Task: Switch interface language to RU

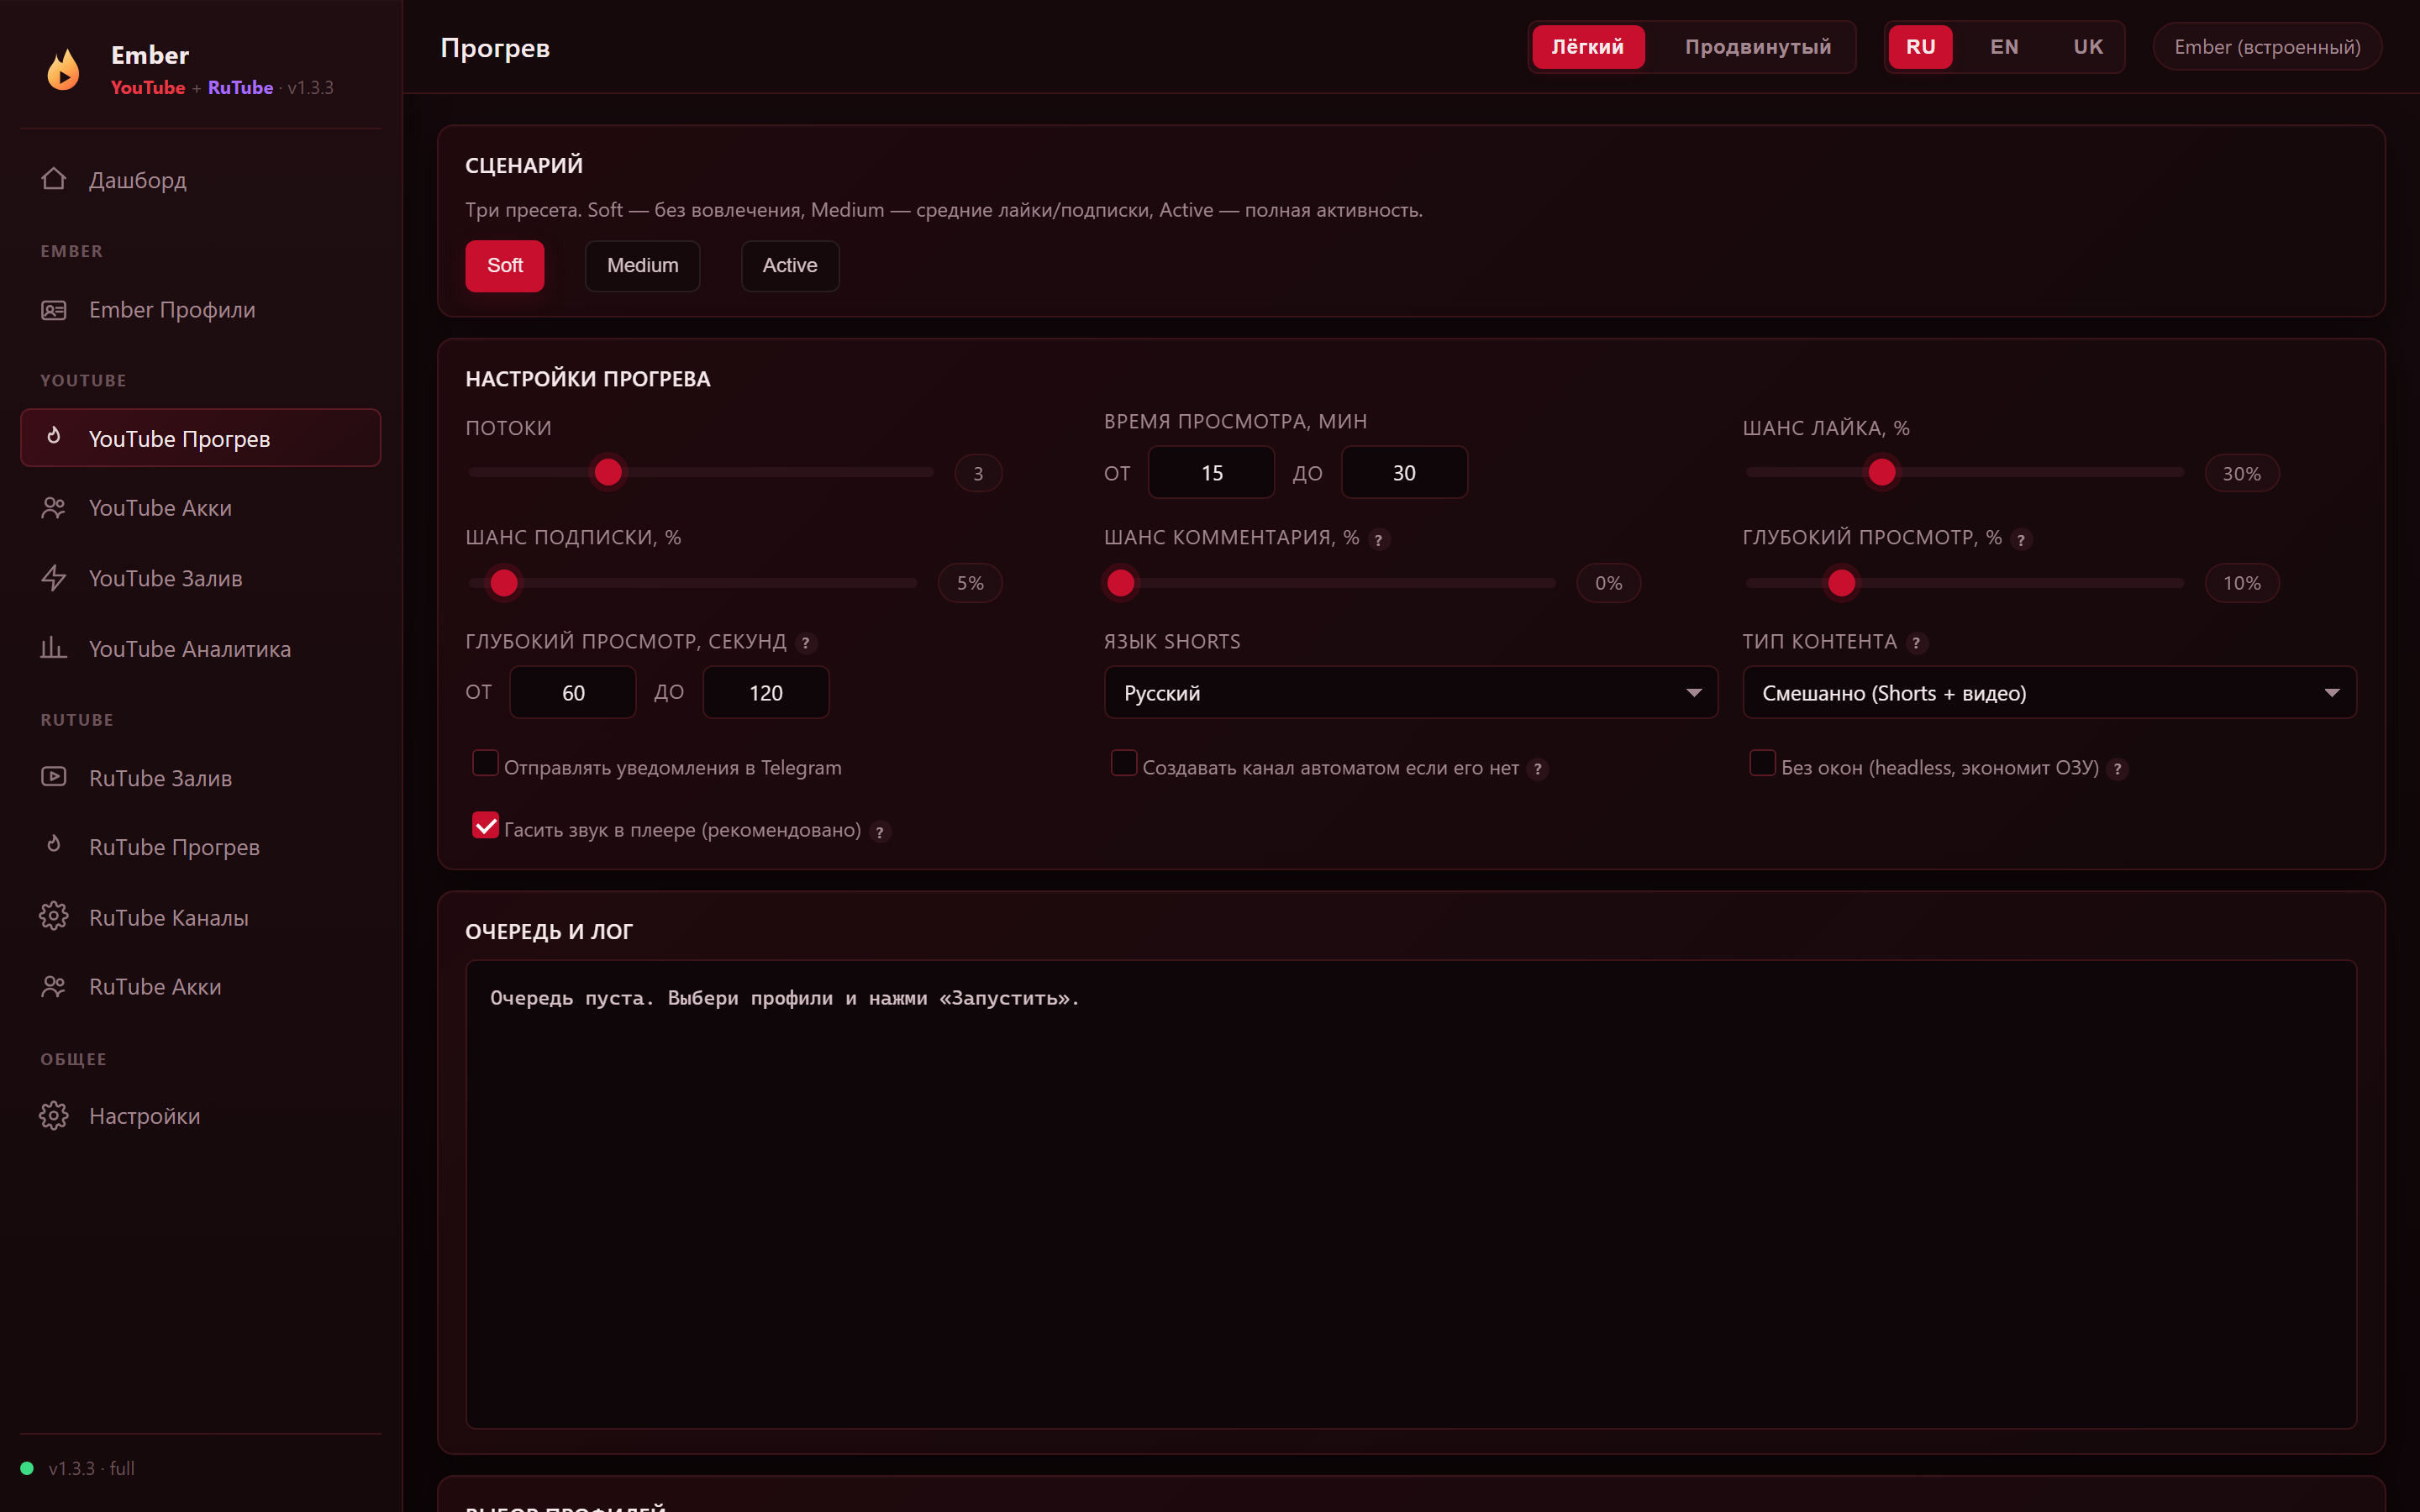Action: tap(1921, 47)
